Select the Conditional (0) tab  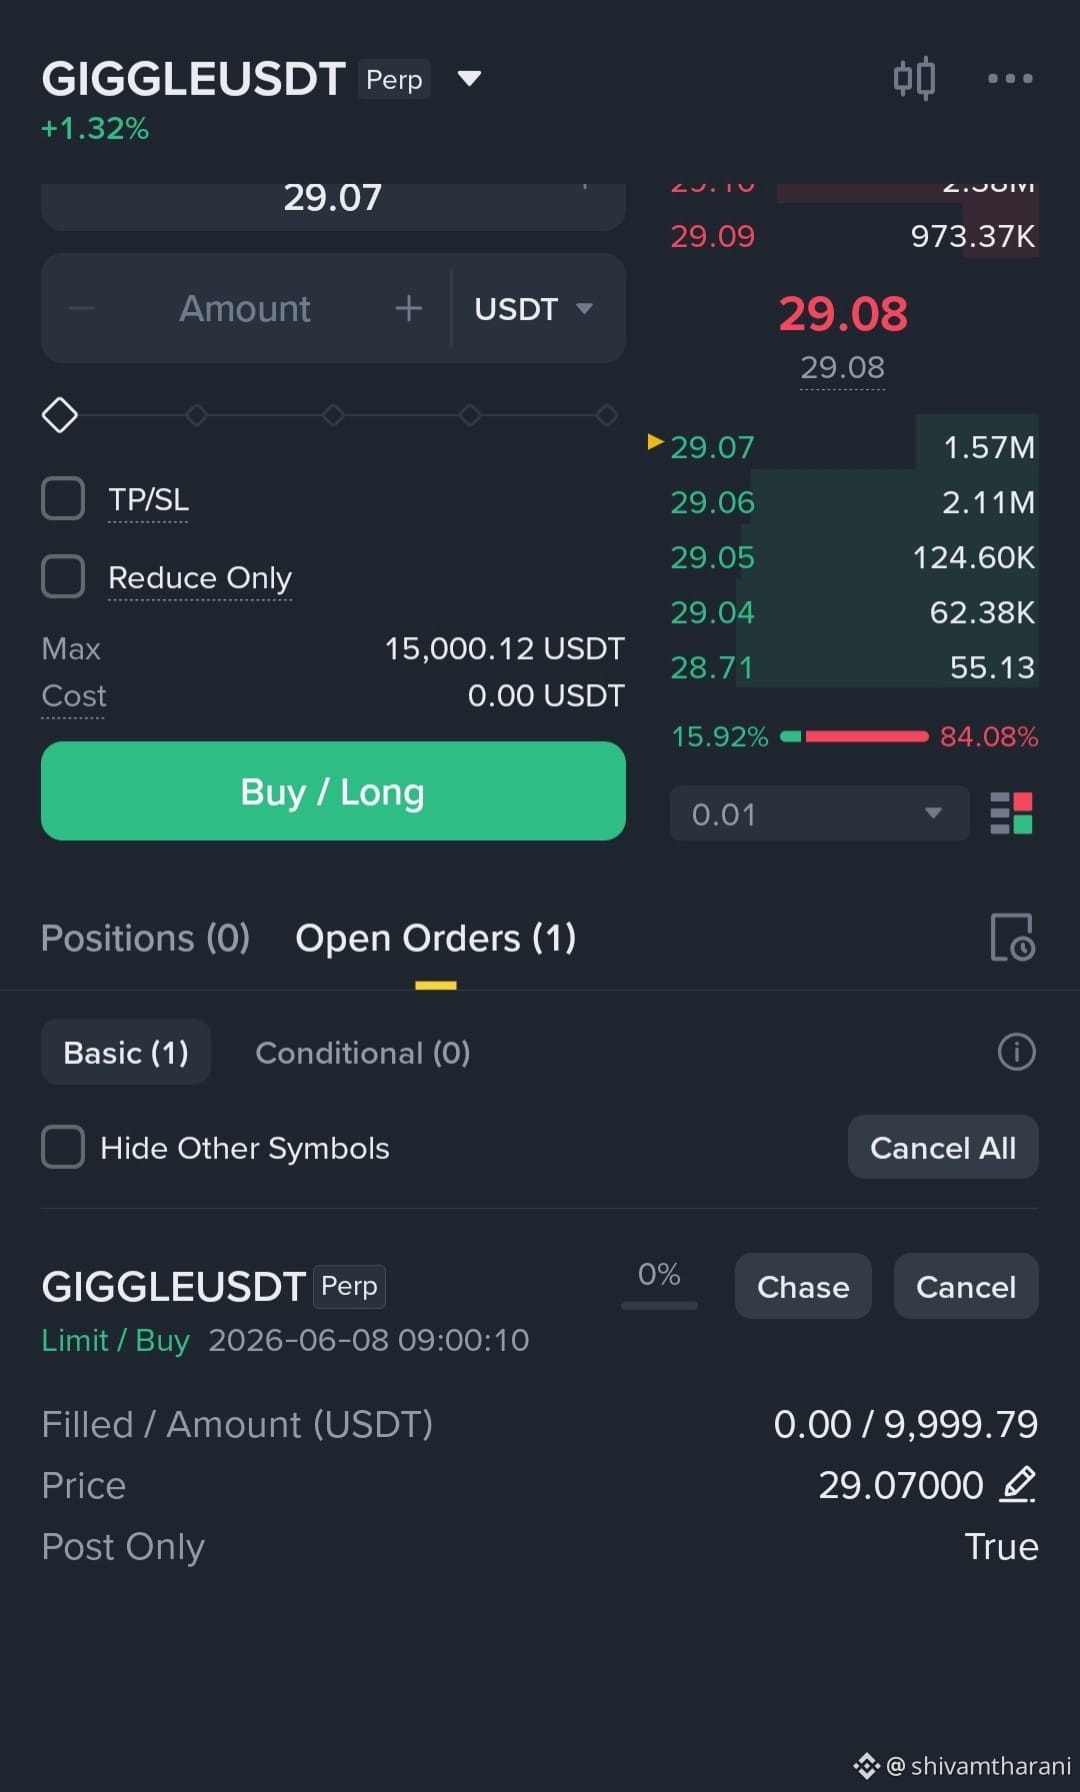(x=363, y=1052)
